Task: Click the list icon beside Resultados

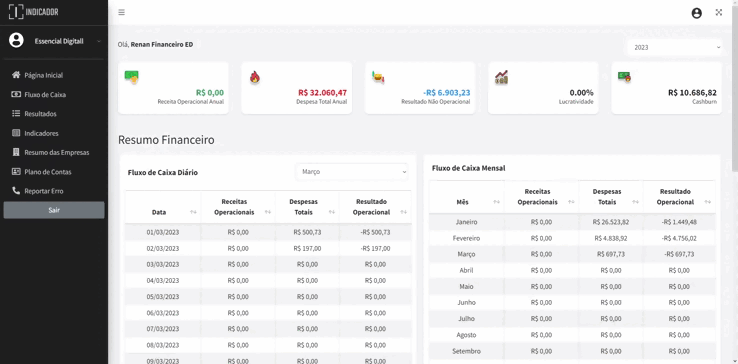Action: pyautogui.click(x=16, y=113)
